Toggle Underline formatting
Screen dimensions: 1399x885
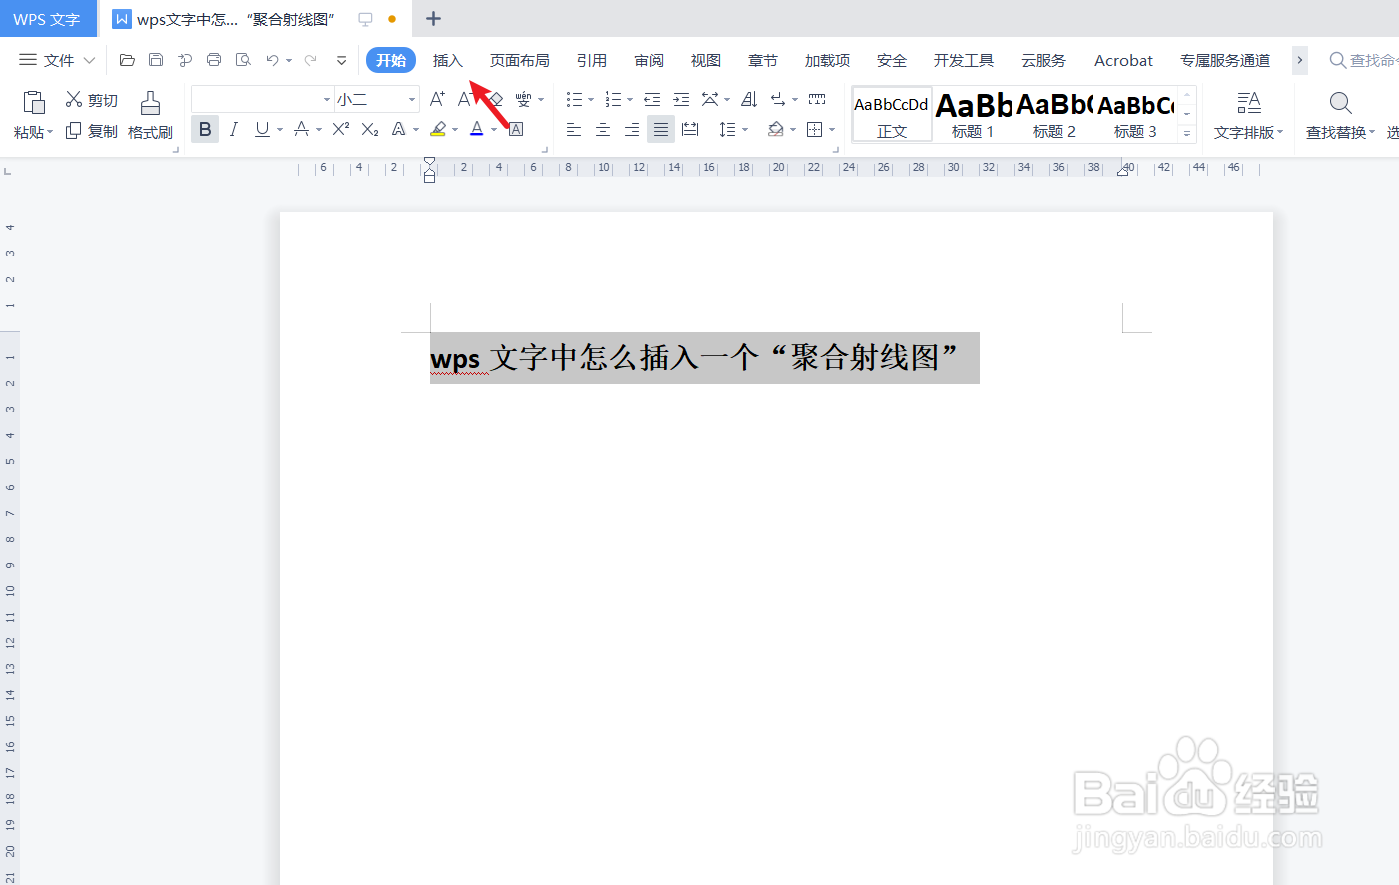pos(262,129)
